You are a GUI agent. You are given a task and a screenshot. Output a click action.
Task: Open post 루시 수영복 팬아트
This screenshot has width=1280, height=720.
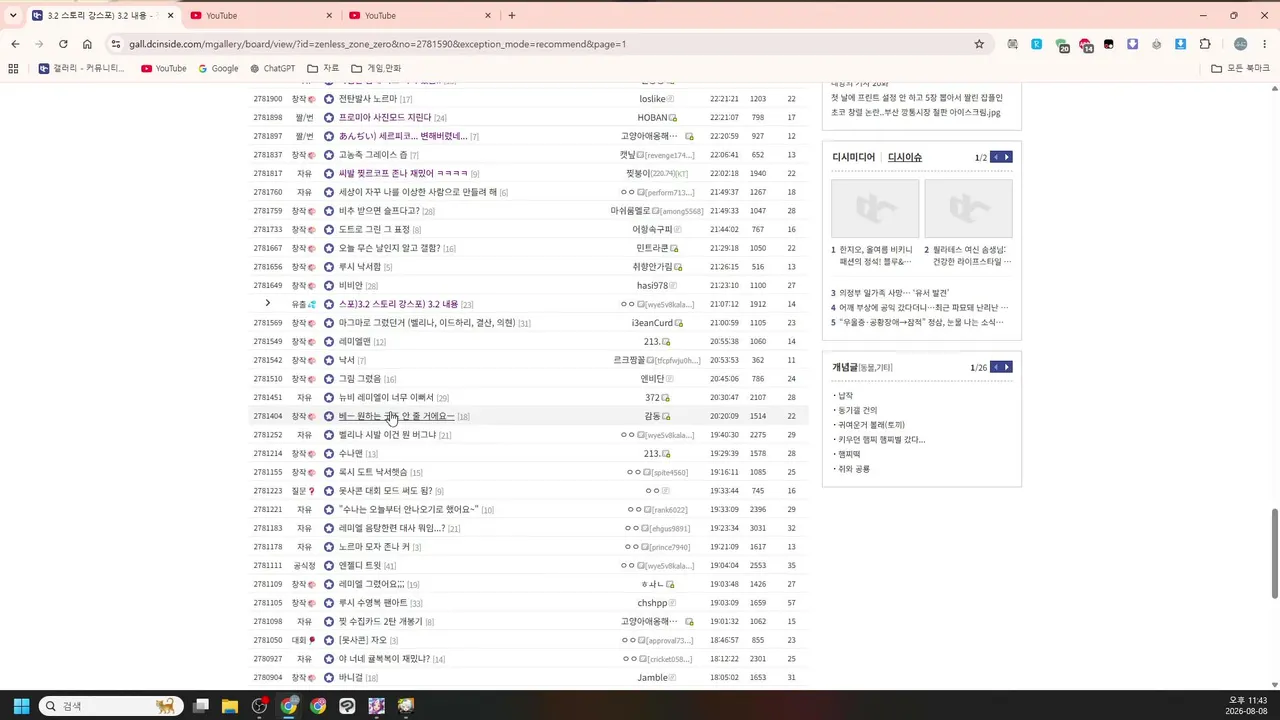tap(373, 603)
